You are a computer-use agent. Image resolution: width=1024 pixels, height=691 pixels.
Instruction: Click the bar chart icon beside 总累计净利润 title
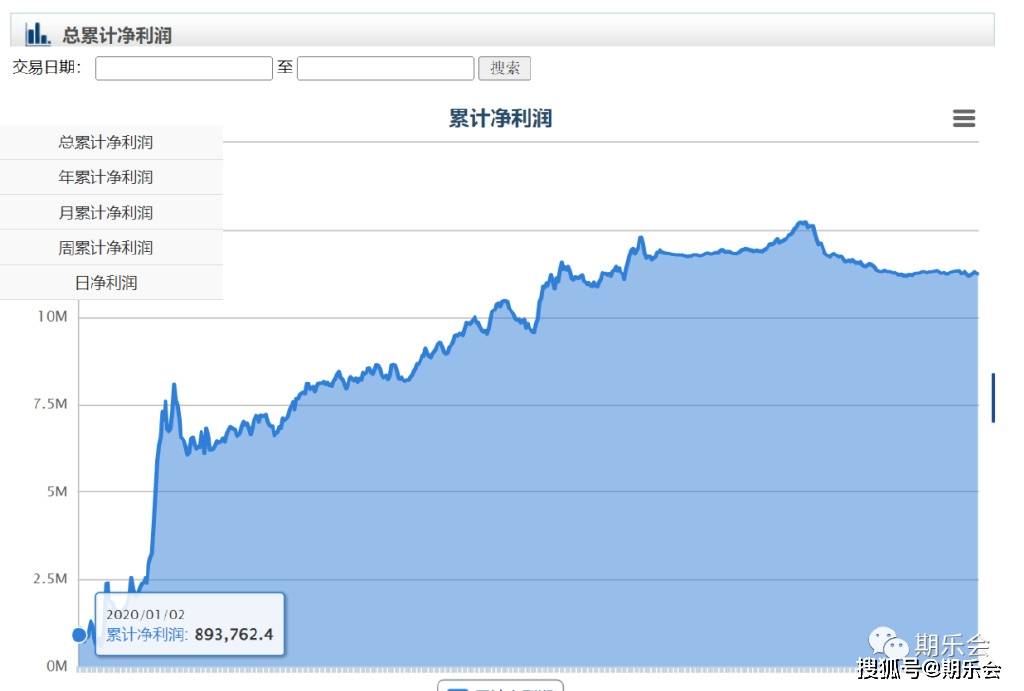[37, 34]
